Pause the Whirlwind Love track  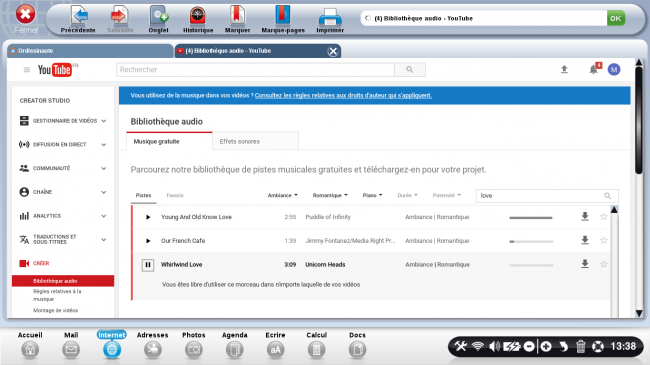pyautogui.click(x=148, y=265)
